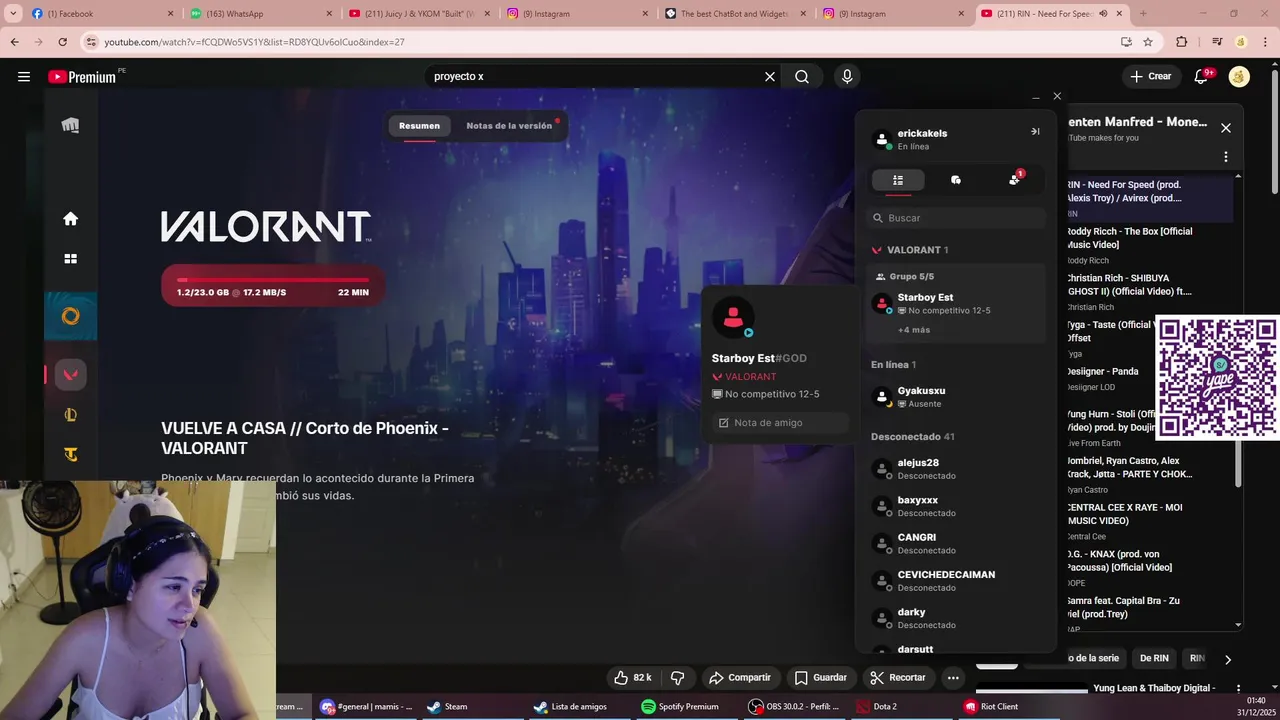Start voice search with microphone icon

point(847,77)
